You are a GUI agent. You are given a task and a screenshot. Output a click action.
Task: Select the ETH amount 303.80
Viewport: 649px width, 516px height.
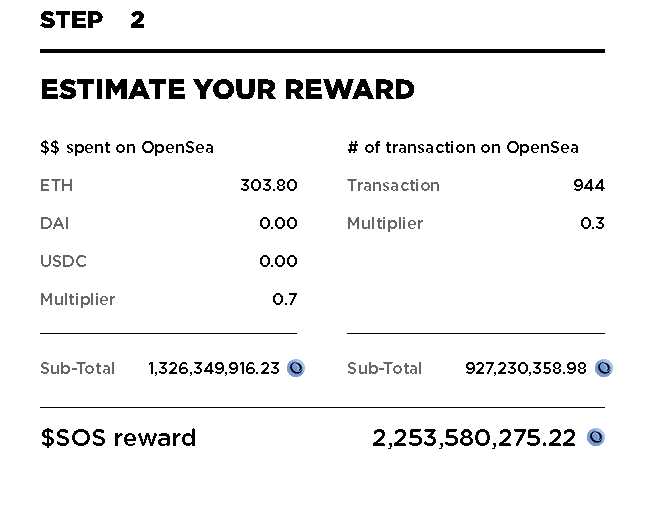[x=269, y=185]
